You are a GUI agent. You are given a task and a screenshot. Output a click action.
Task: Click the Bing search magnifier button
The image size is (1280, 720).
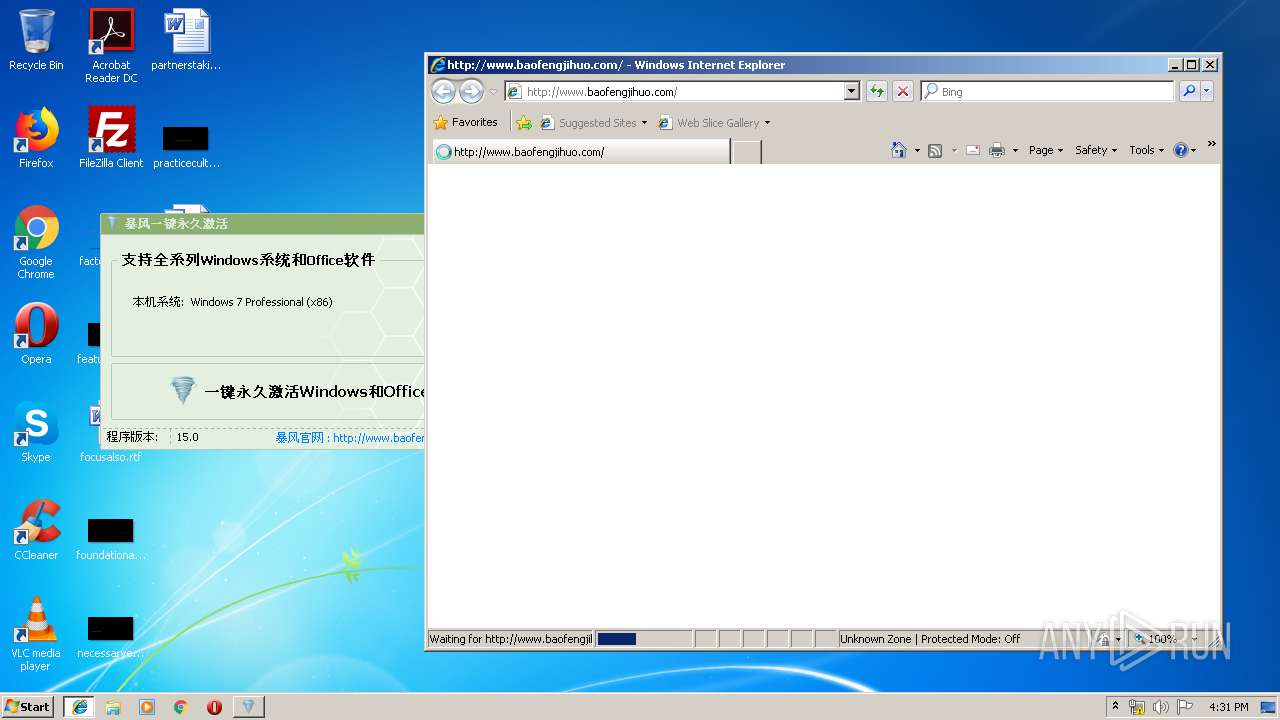1189,91
